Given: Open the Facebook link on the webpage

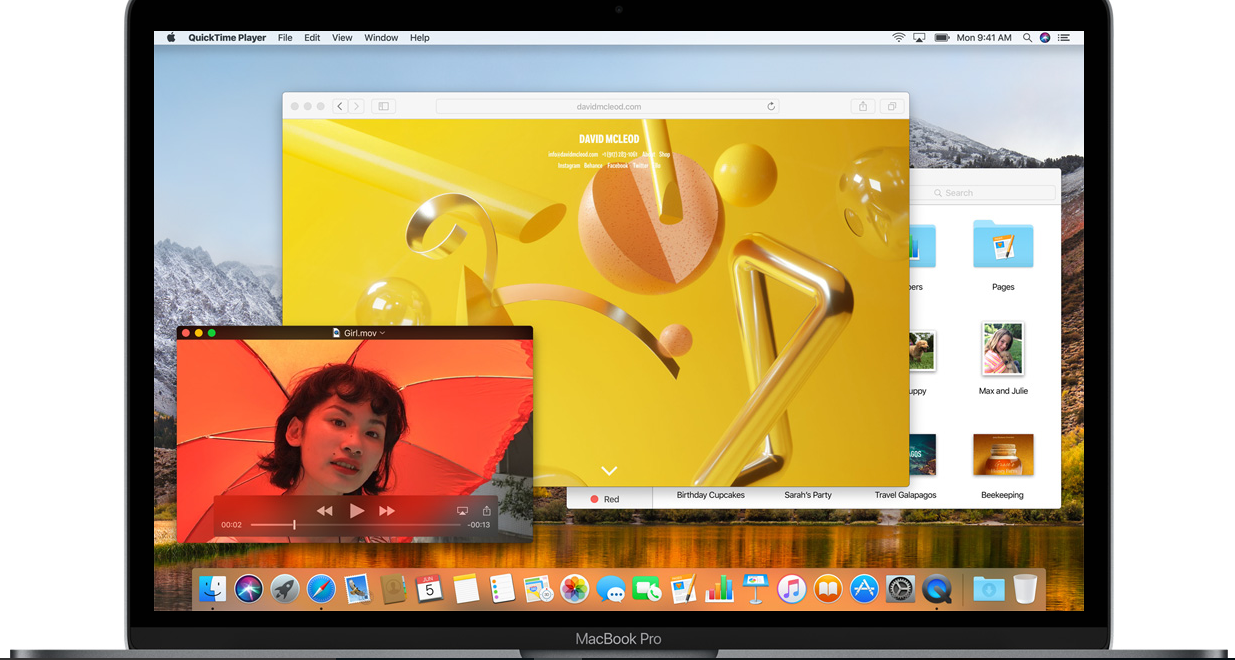Looking at the screenshot, I should pos(617,165).
